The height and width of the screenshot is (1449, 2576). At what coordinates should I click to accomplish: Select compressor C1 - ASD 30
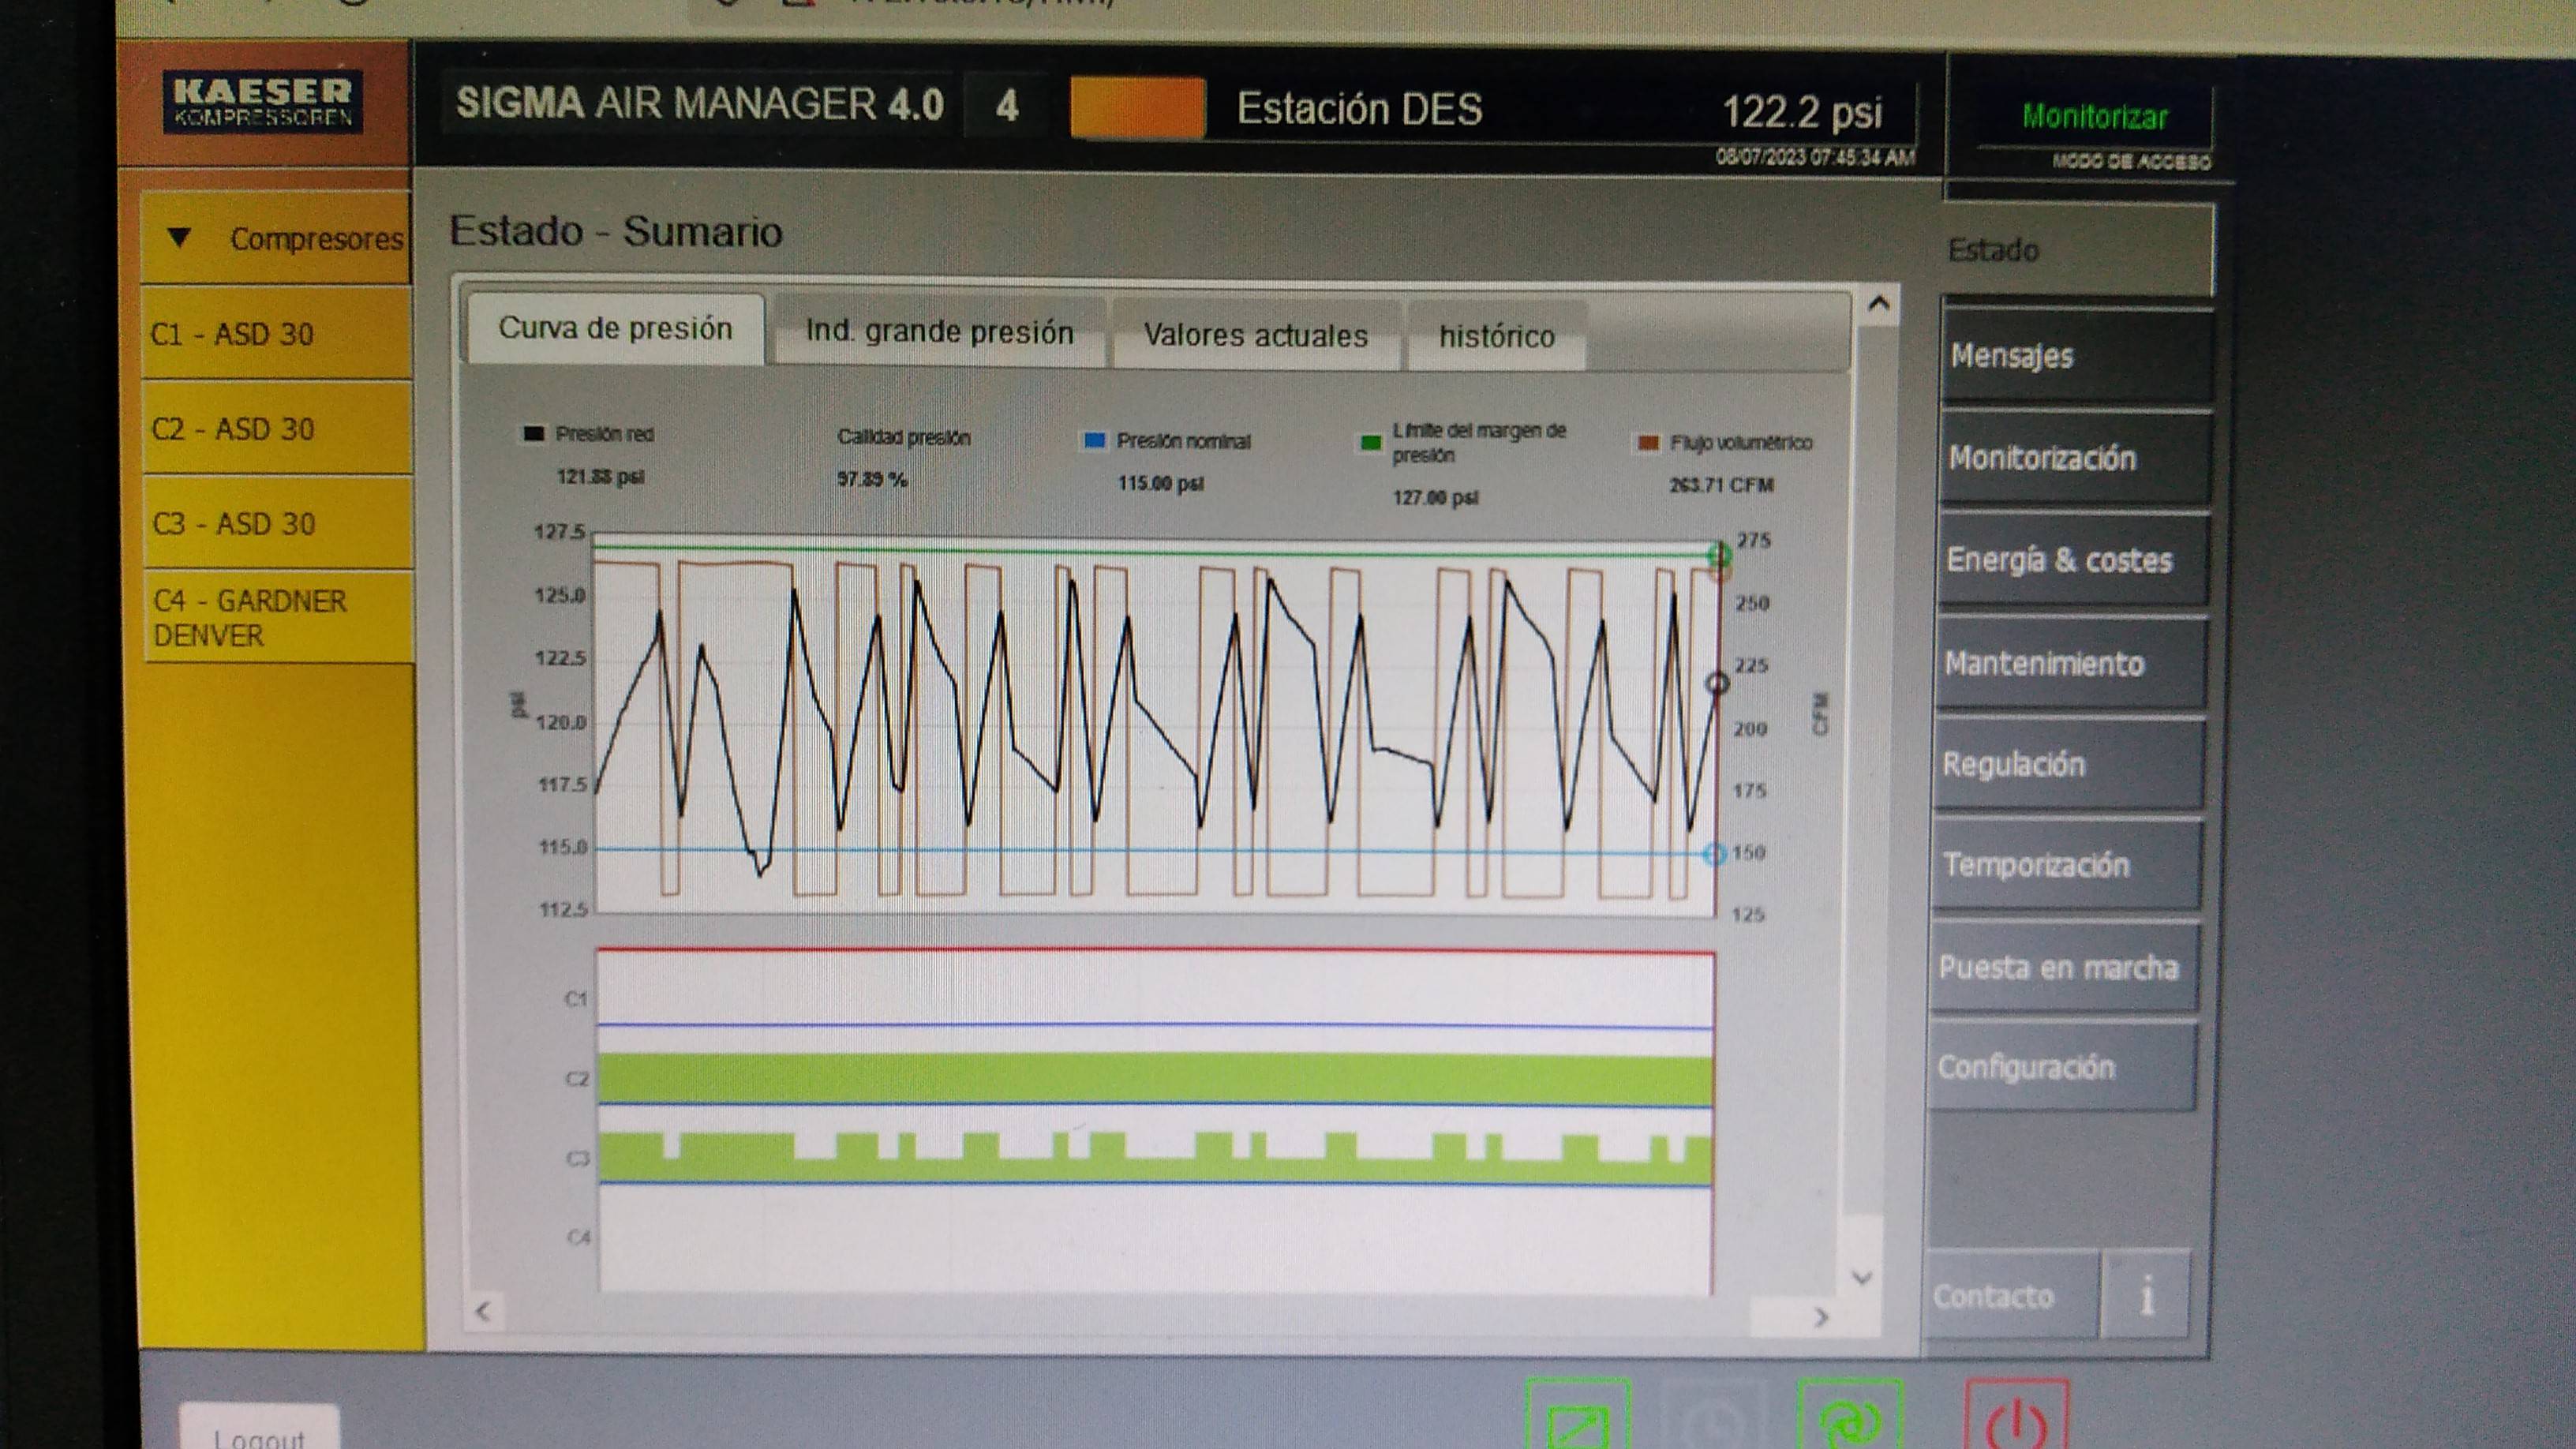[276, 334]
